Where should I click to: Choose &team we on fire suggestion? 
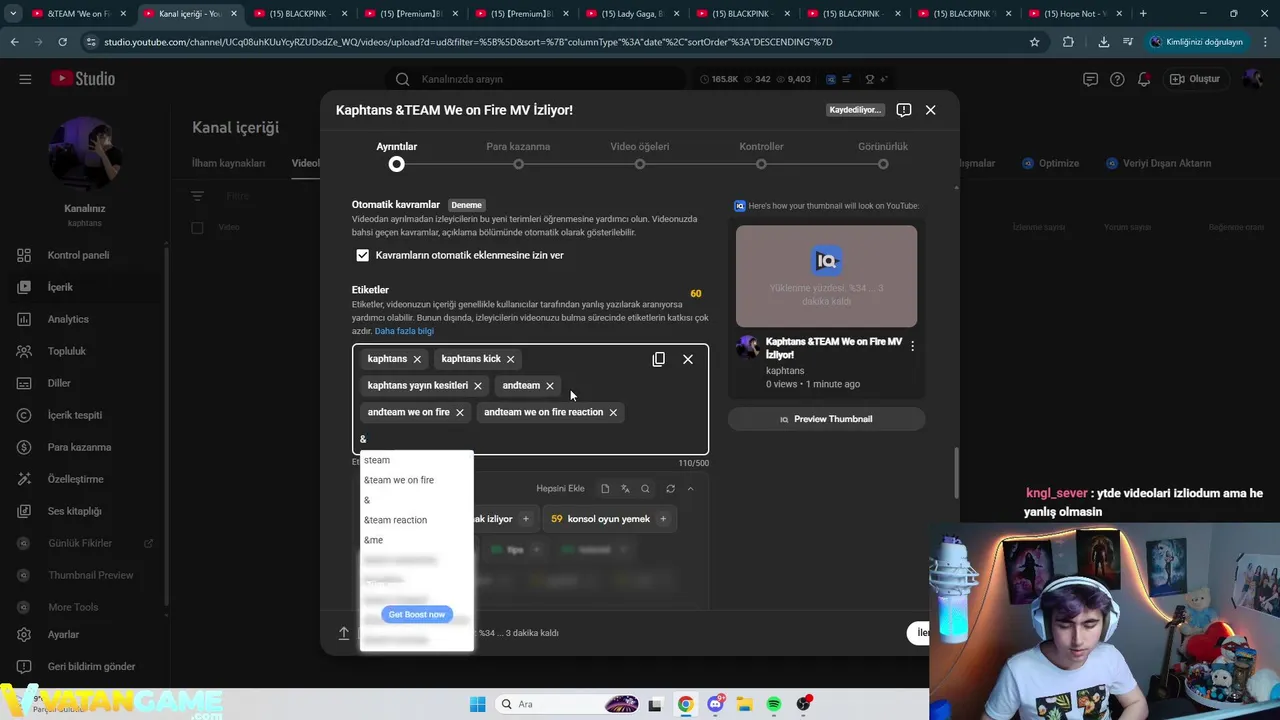pyautogui.click(x=416, y=480)
